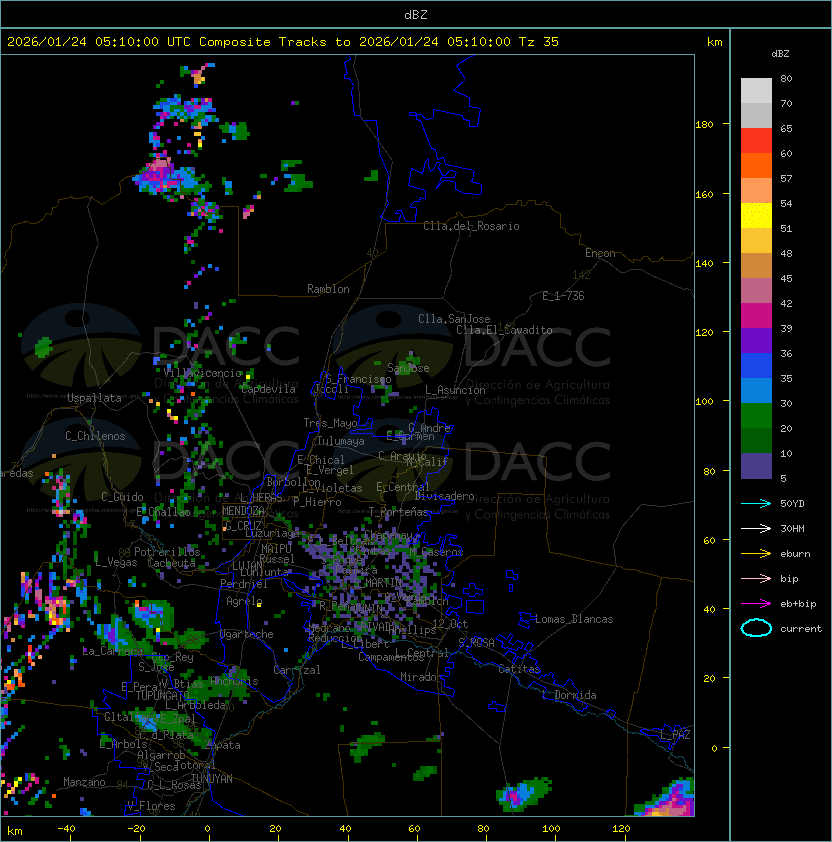
Task: Pick the bright yellow dBZ scale swatch
Action: pos(756,216)
